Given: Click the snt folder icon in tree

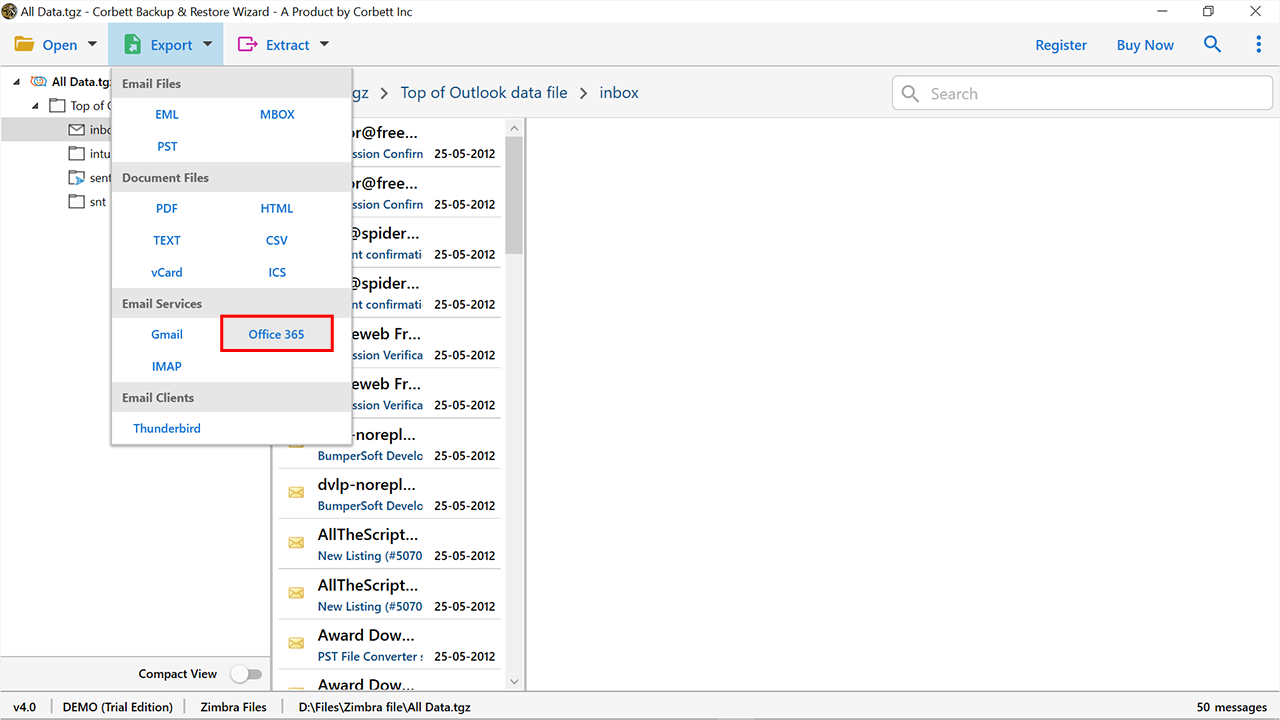Looking at the screenshot, I should tap(77, 202).
